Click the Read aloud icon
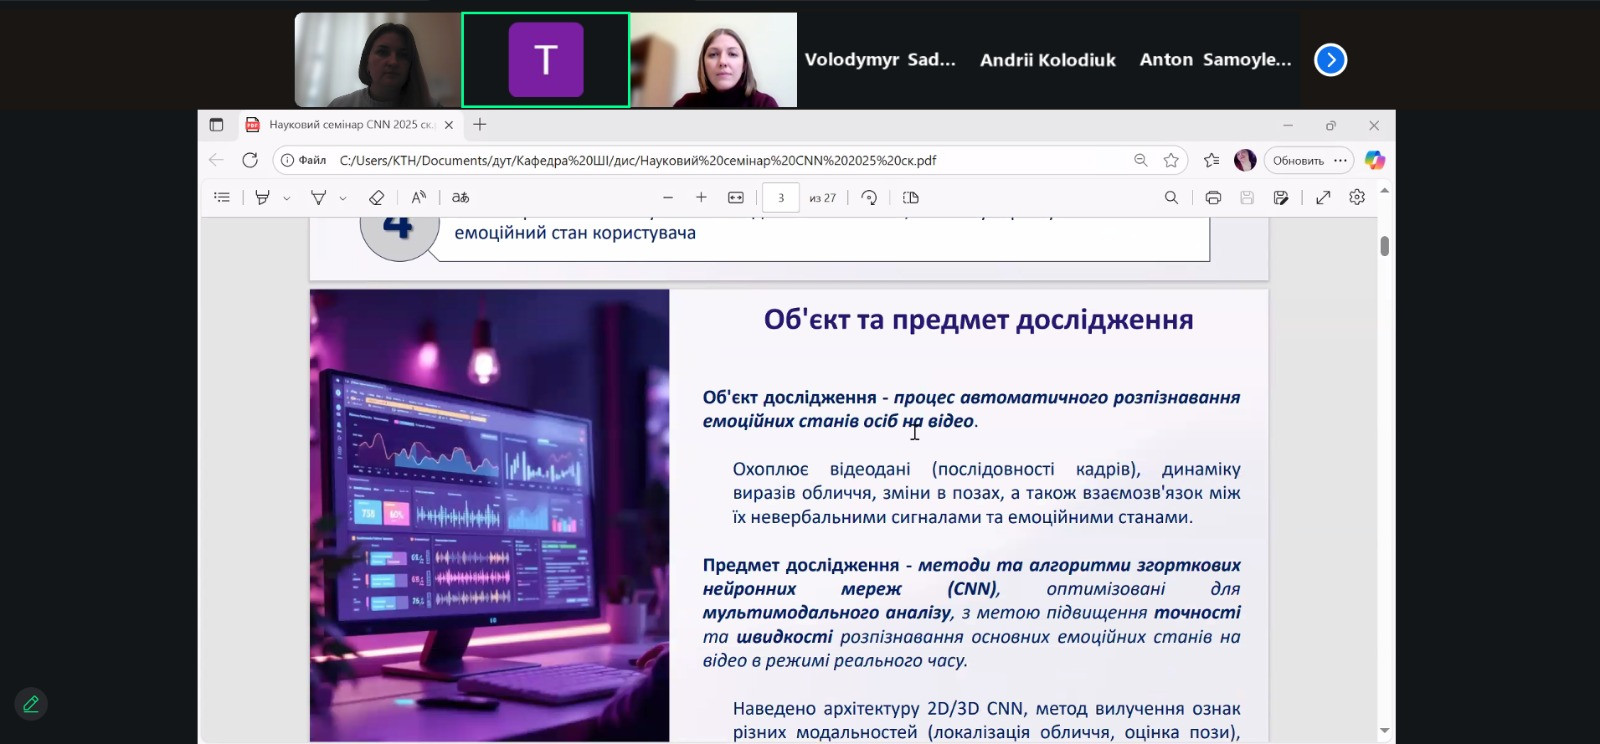 pyautogui.click(x=419, y=198)
